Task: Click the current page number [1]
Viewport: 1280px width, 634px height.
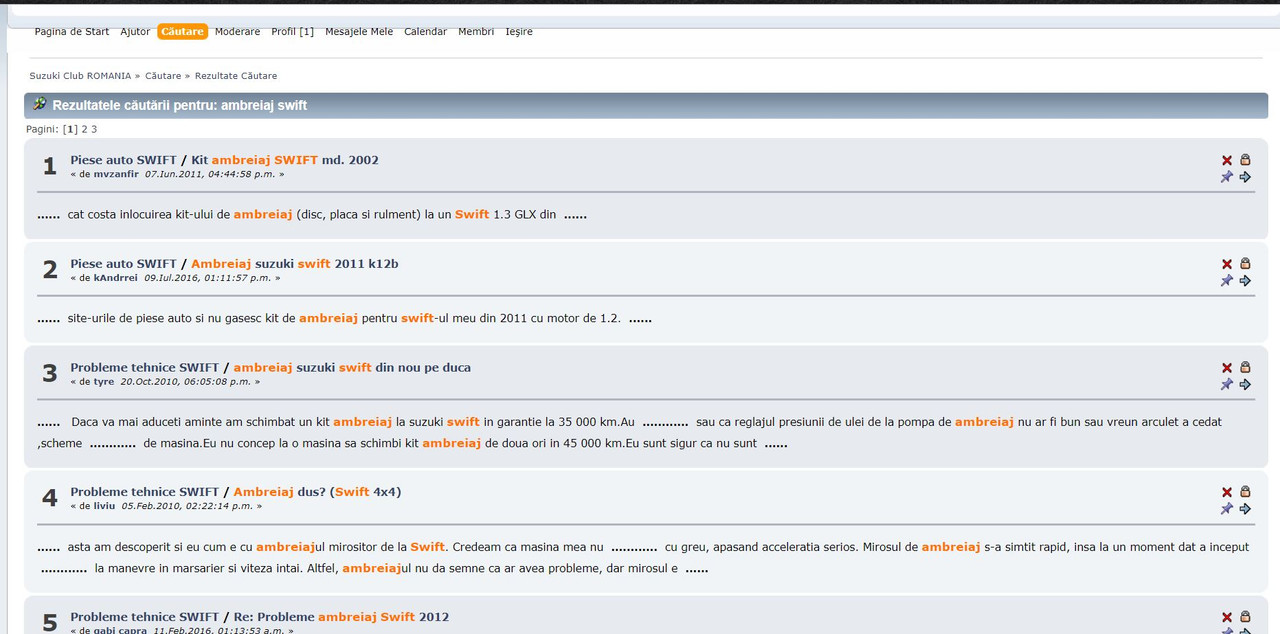Action: tap(70, 129)
